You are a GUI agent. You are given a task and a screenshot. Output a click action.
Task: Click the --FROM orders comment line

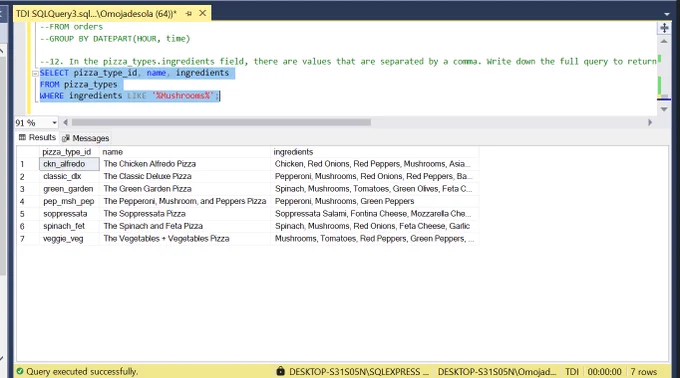[x=71, y=27]
